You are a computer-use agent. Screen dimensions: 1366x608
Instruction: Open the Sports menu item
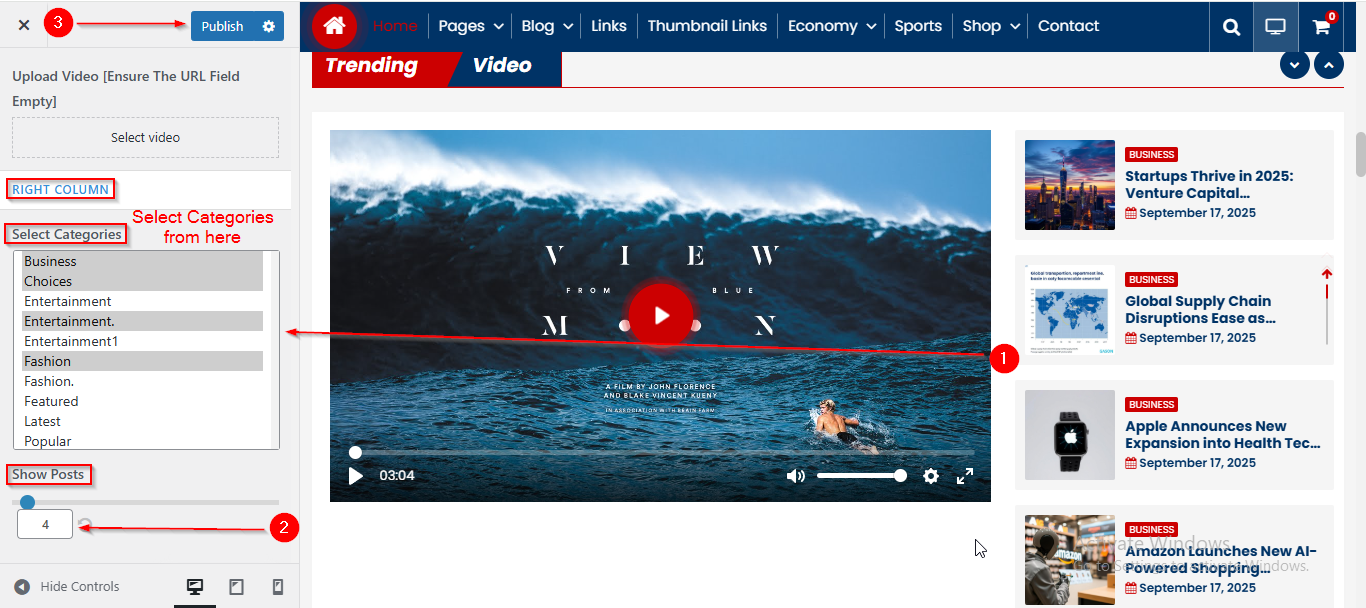pyautogui.click(x=918, y=26)
